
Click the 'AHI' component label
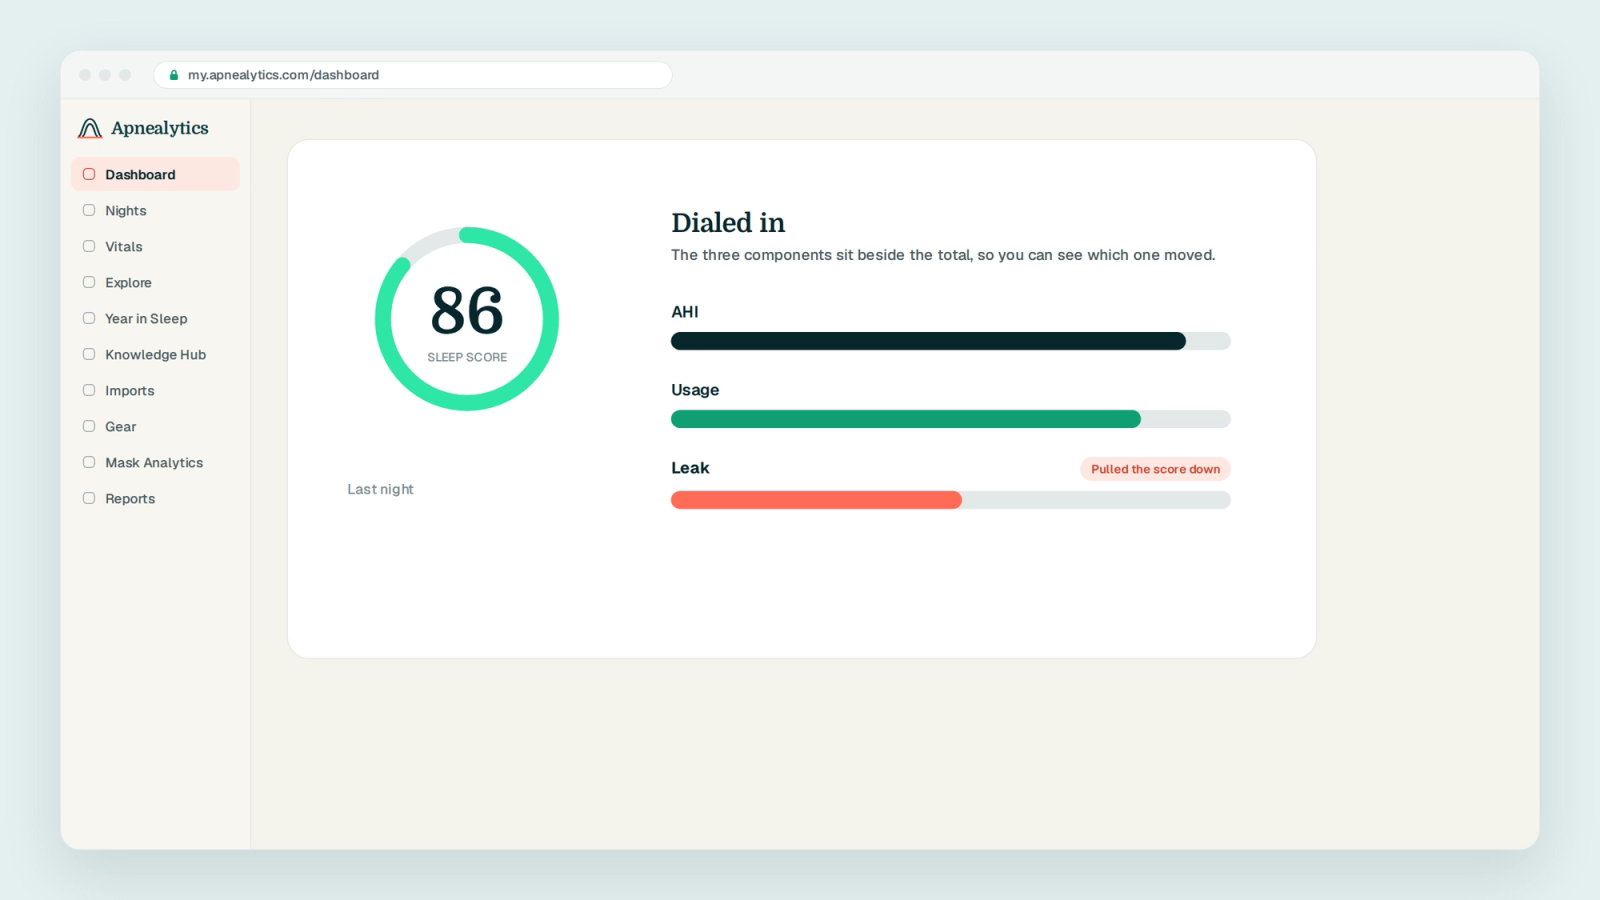tap(685, 312)
